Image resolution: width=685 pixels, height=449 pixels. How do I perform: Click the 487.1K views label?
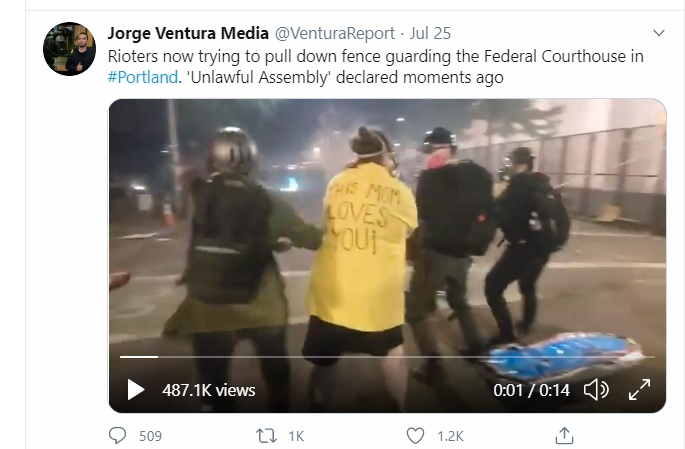coord(208,390)
